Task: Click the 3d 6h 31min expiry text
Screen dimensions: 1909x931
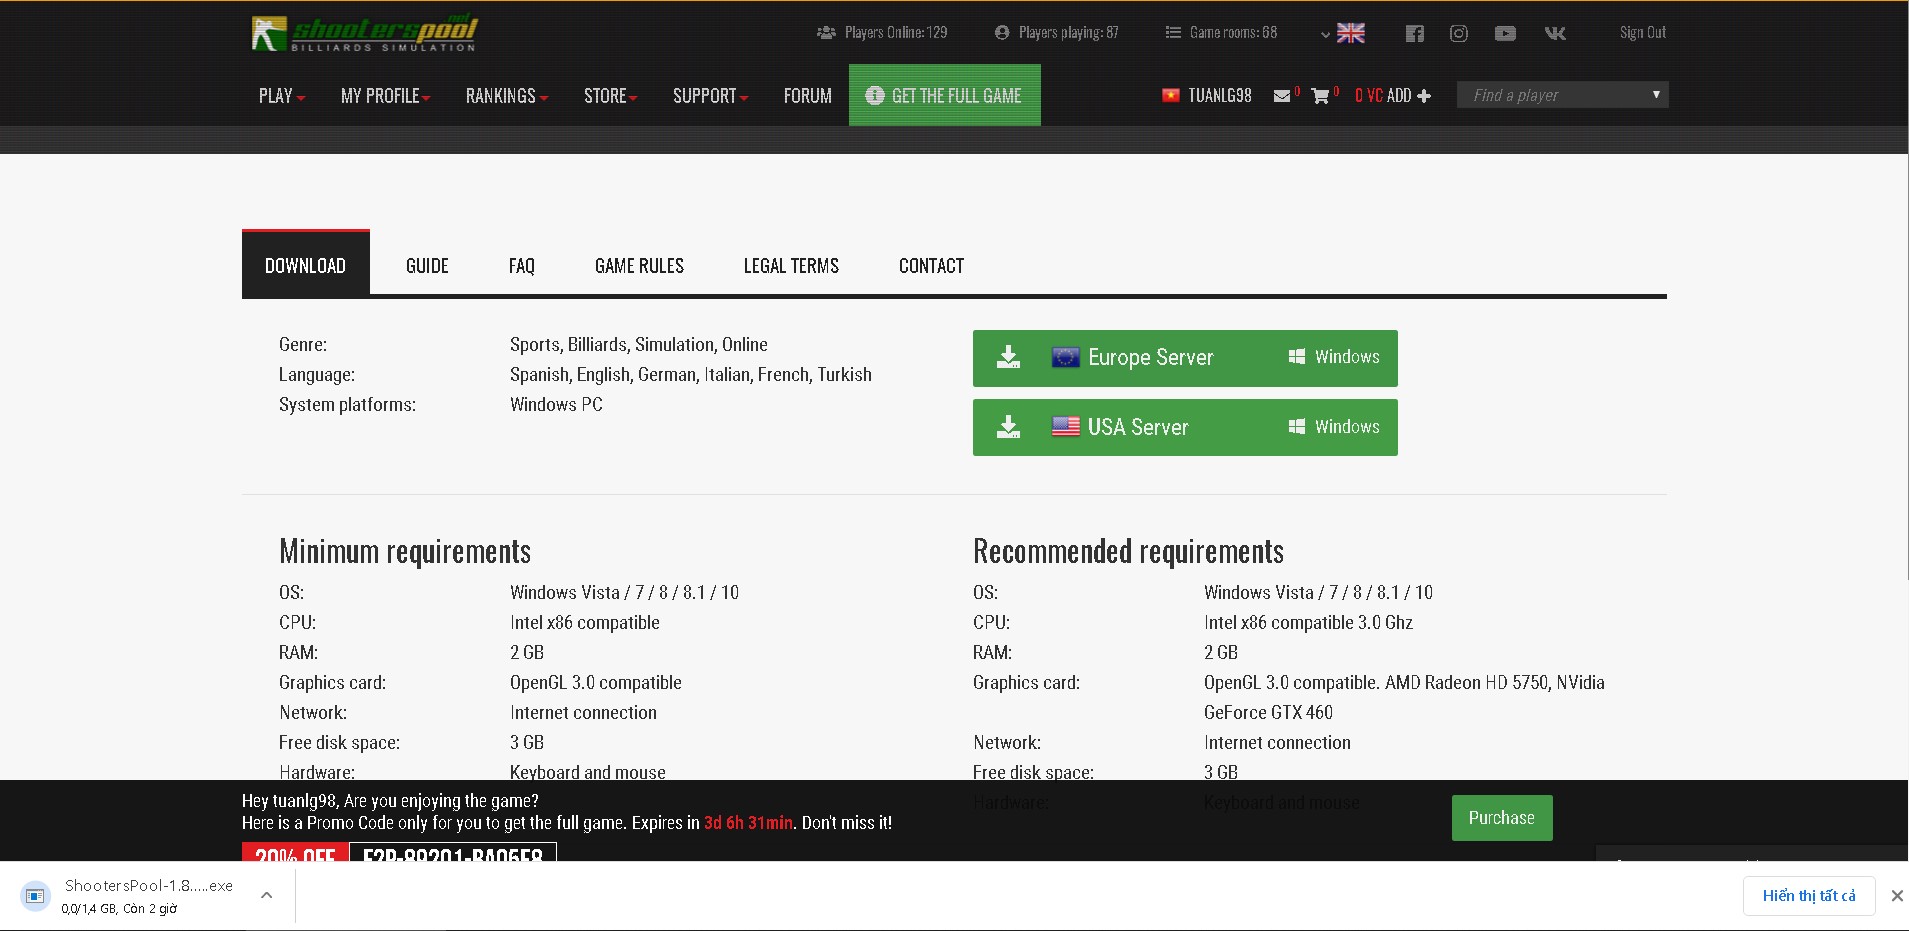Action: coord(748,823)
